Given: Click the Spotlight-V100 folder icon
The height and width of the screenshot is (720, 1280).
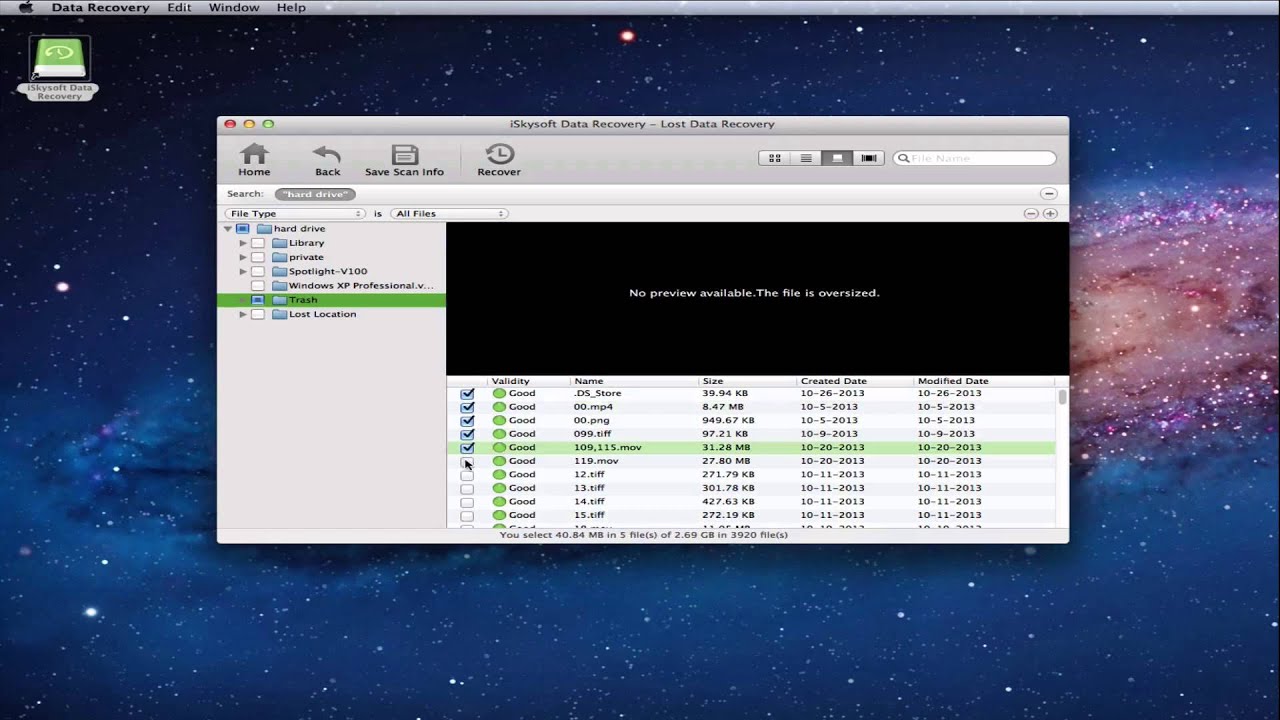Looking at the screenshot, I should [279, 271].
